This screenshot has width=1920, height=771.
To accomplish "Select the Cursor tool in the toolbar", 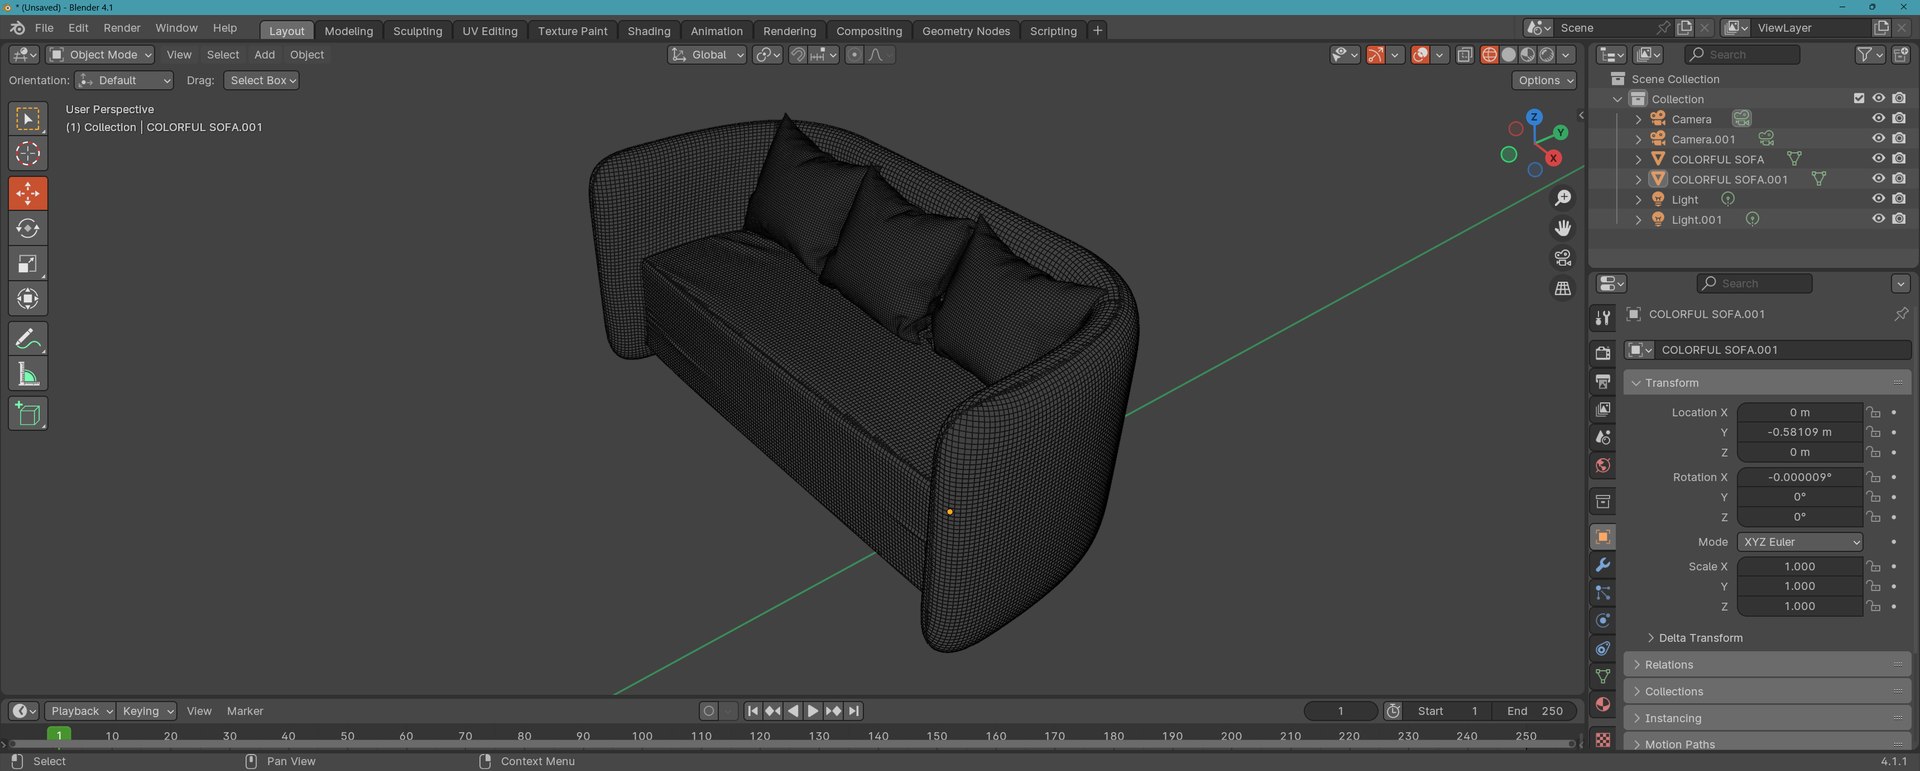I will tap(28, 154).
